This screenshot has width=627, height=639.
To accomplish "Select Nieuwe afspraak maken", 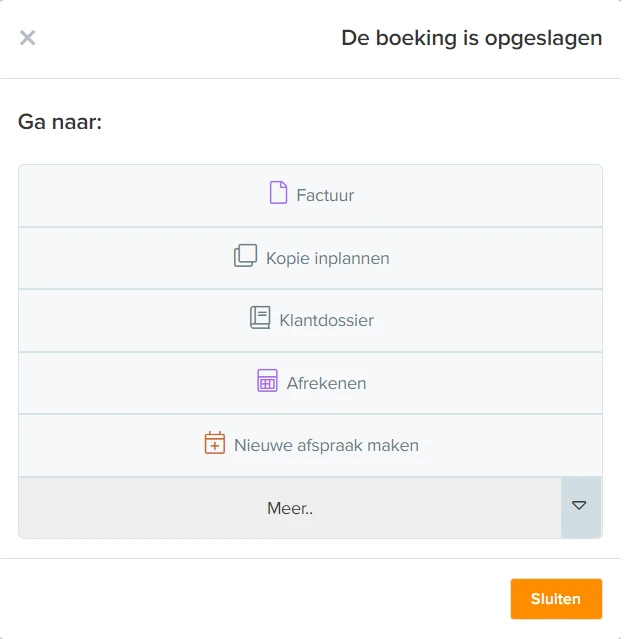I will 310,445.
